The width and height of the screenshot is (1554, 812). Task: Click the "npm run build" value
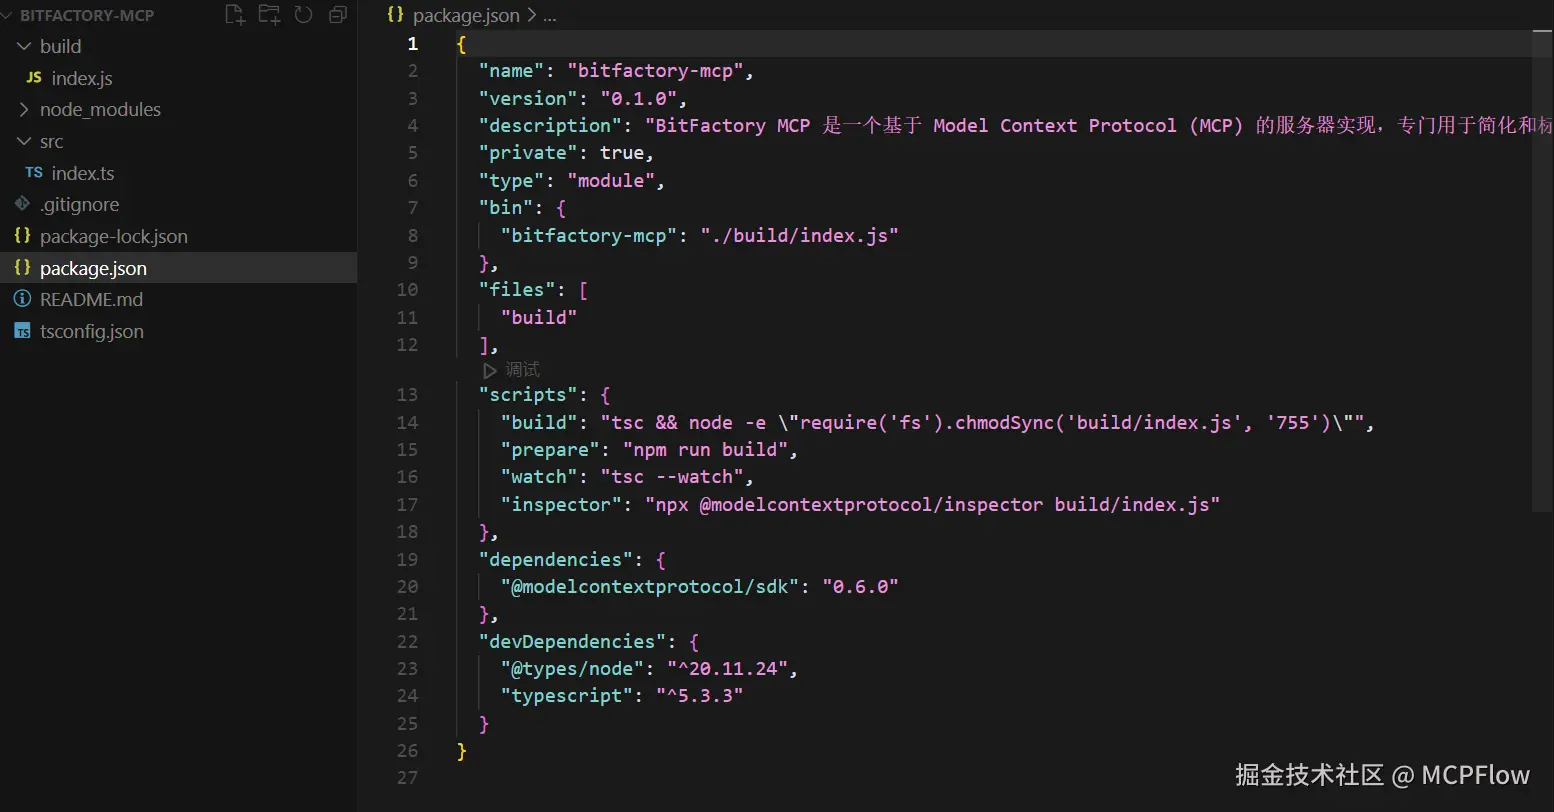click(x=705, y=449)
